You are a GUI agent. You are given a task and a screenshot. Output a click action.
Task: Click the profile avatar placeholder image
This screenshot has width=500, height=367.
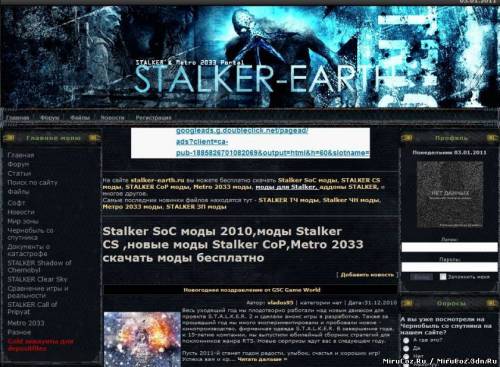(450, 194)
